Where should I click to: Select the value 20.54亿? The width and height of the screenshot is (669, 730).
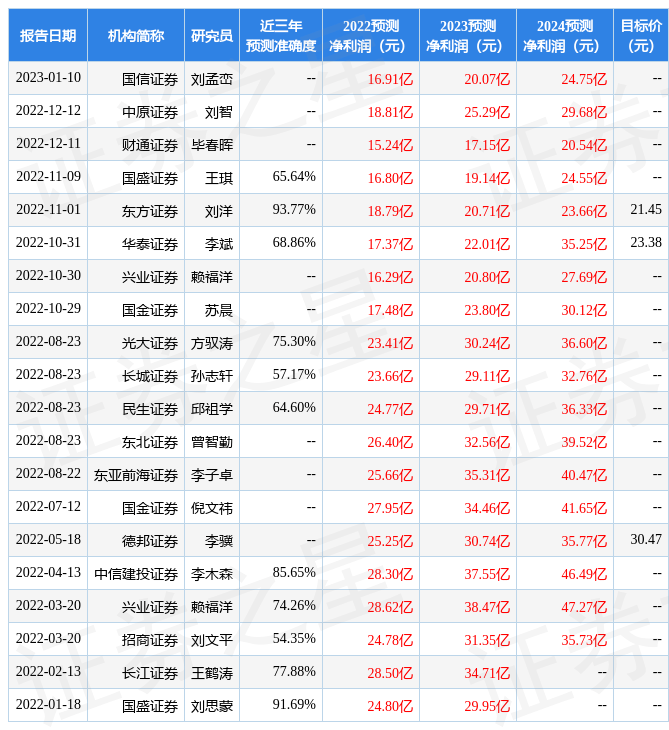pyautogui.click(x=584, y=145)
